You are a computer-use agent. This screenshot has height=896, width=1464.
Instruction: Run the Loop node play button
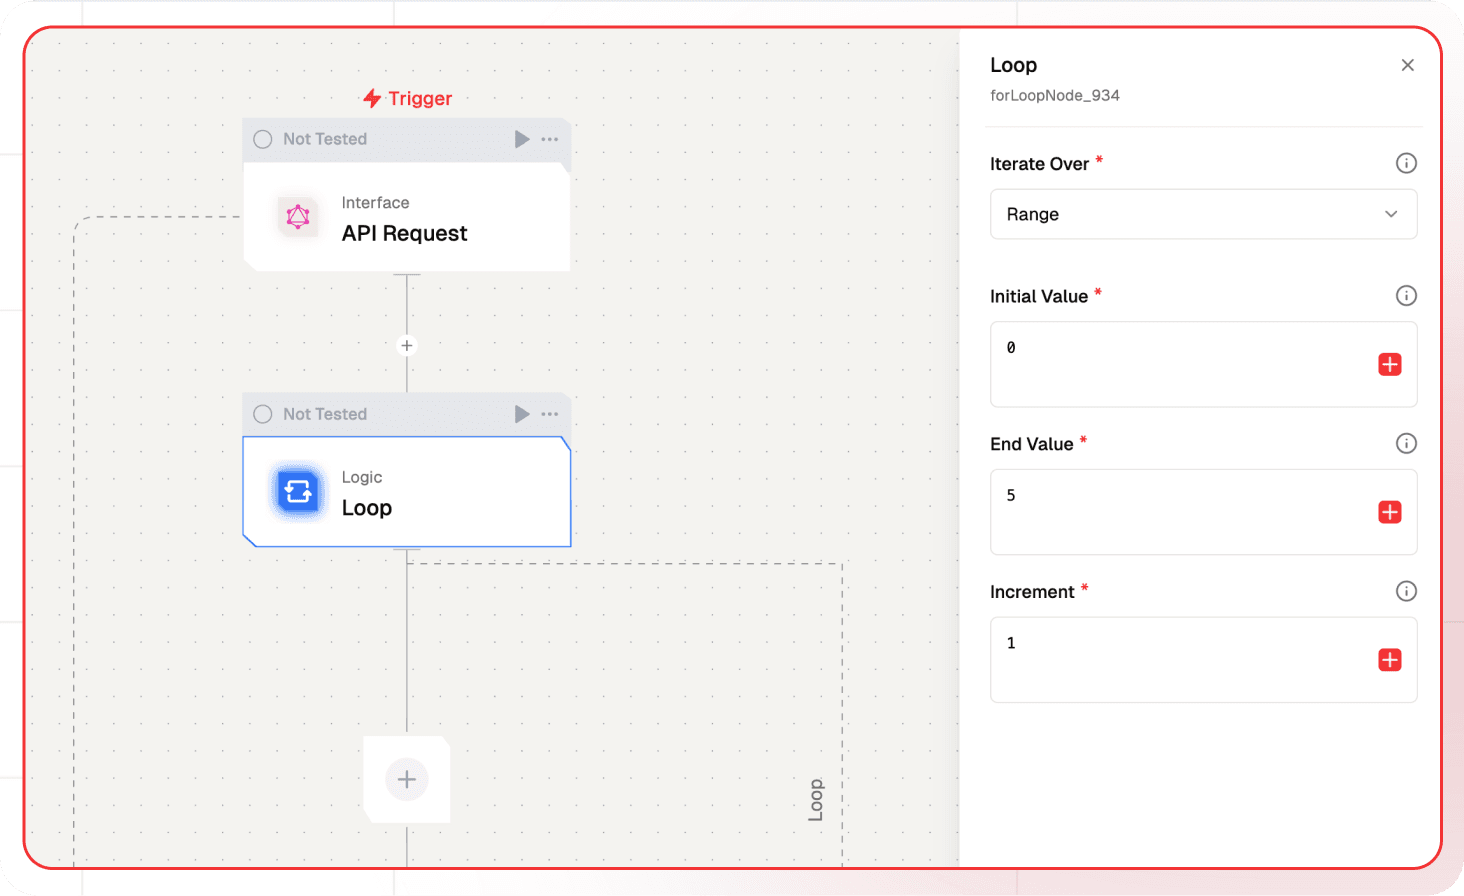tap(522, 414)
